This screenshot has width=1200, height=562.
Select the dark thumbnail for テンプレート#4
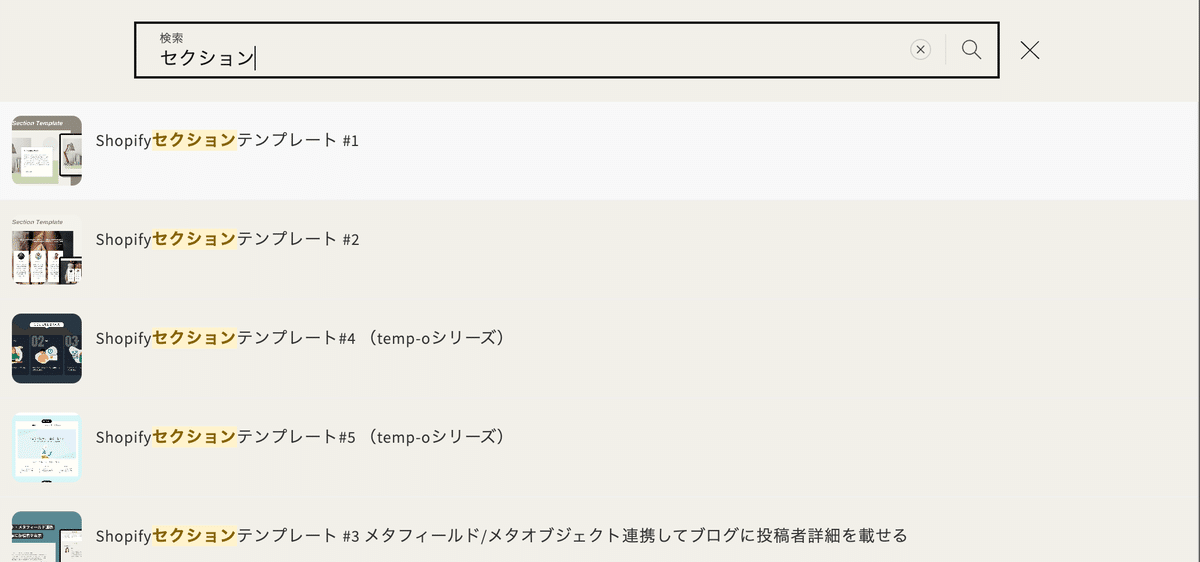pyautogui.click(x=47, y=349)
